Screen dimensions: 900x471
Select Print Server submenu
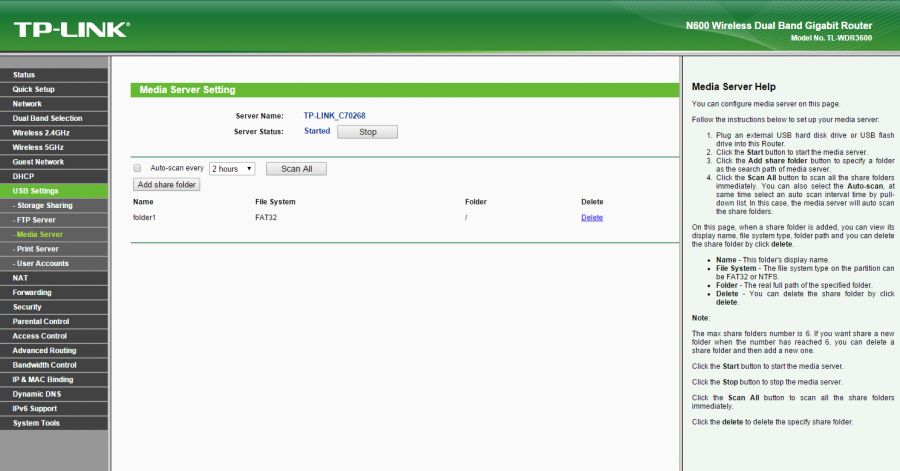click(37, 249)
